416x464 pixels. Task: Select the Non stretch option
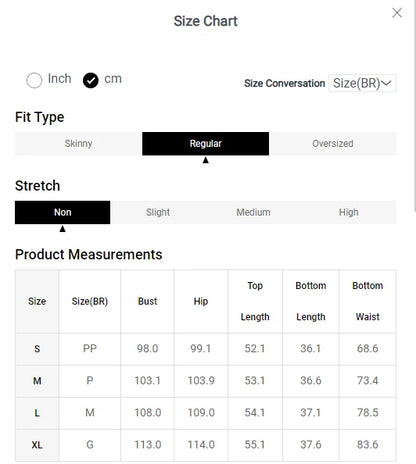pyautogui.click(x=62, y=212)
